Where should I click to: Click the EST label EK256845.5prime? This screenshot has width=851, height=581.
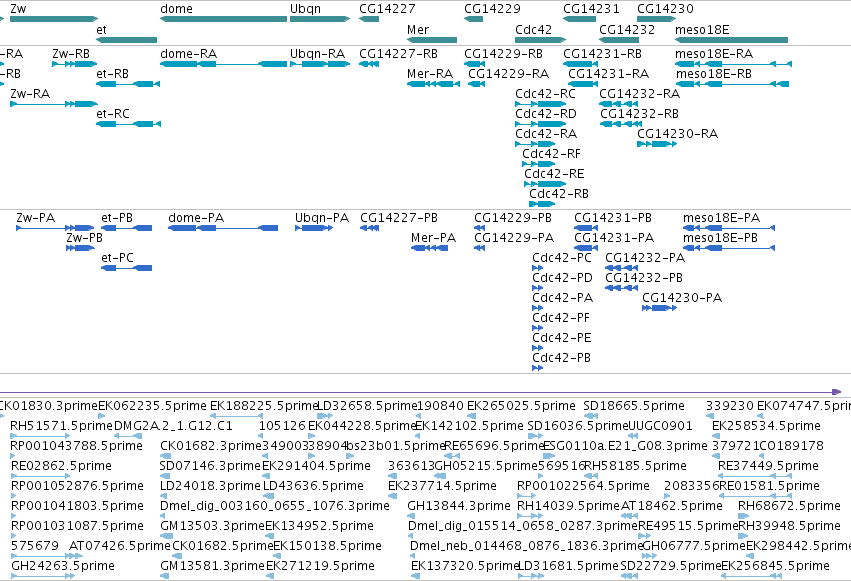pyautogui.click(x=775, y=566)
